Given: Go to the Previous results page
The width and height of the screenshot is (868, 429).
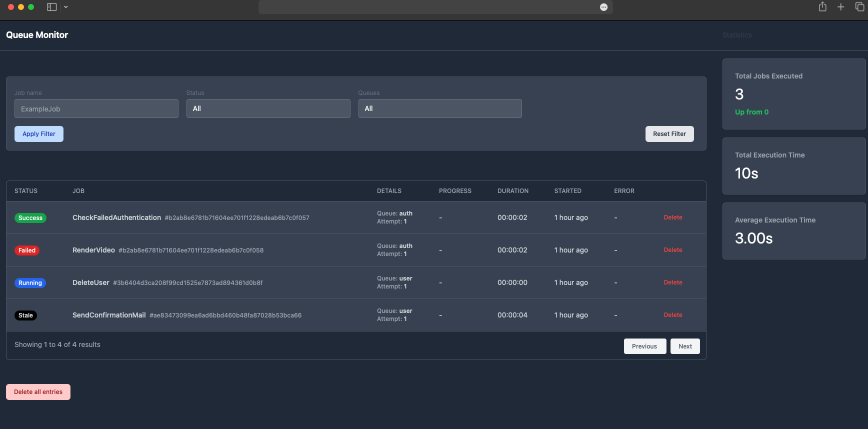Looking at the screenshot, I should coord(644,346).
